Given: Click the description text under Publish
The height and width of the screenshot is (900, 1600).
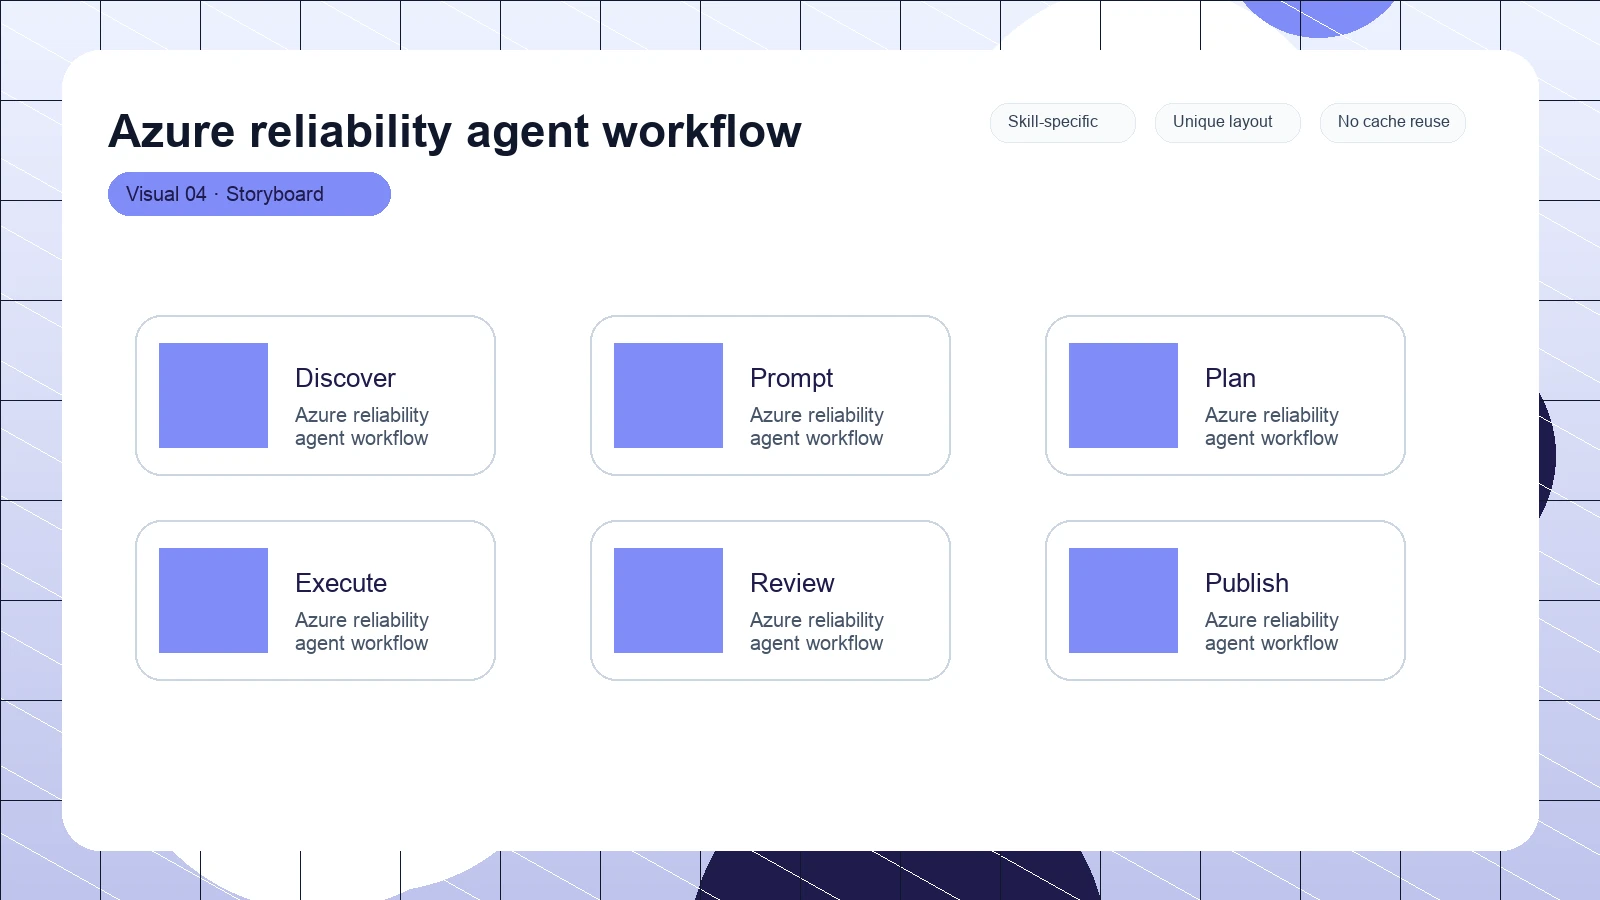Looking at the screenshot, I should click(1272, 632).
